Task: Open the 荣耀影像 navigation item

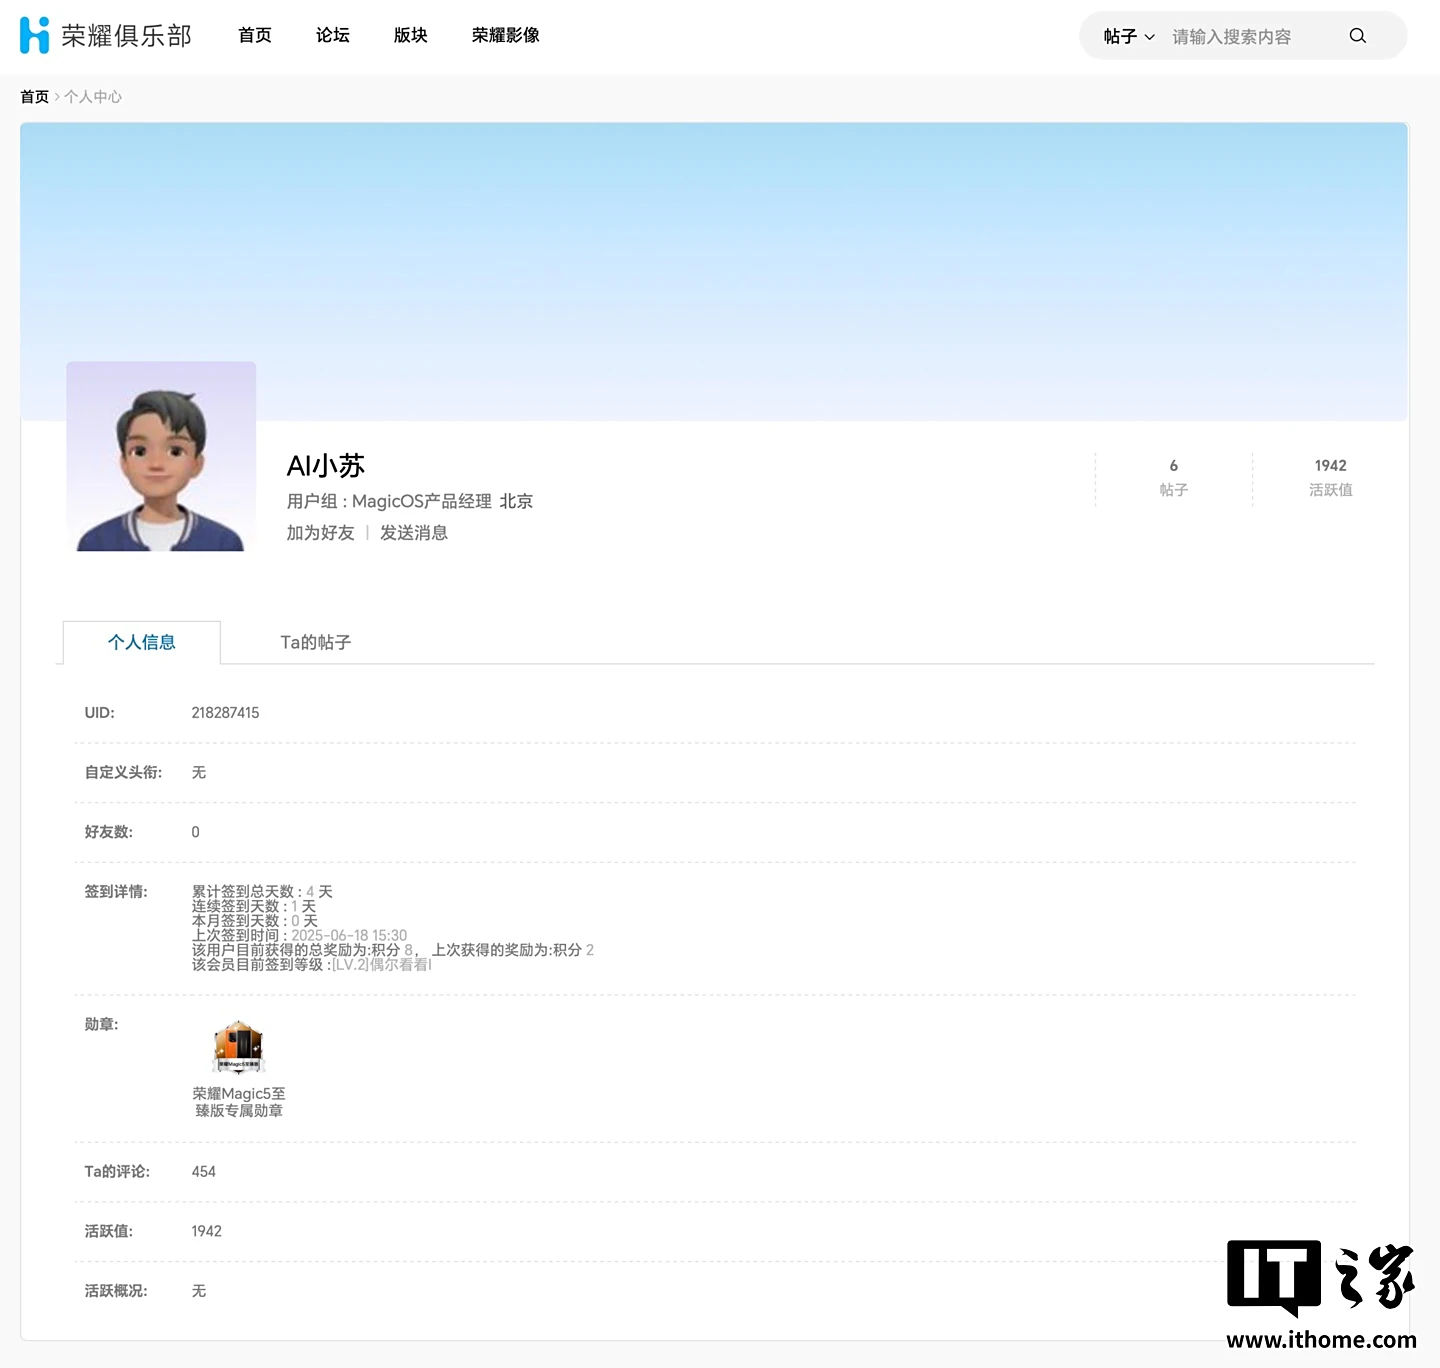Action: 506,35
